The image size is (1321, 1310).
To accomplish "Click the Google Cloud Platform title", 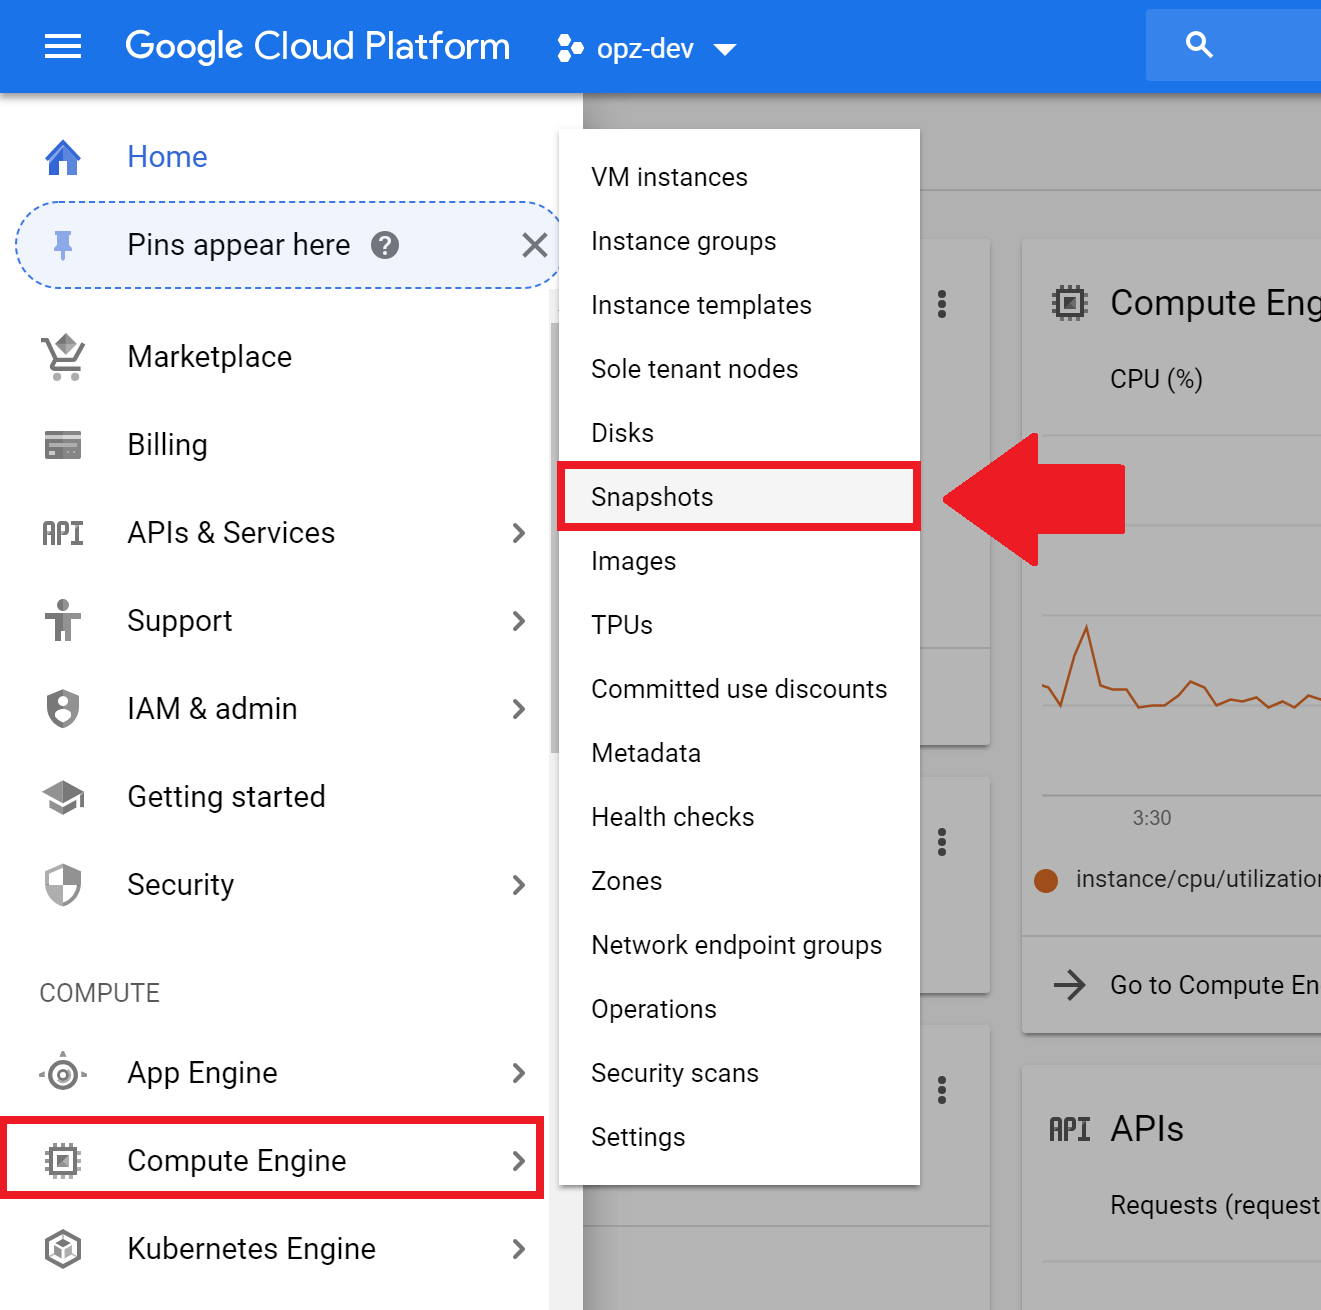I will 317,47.
